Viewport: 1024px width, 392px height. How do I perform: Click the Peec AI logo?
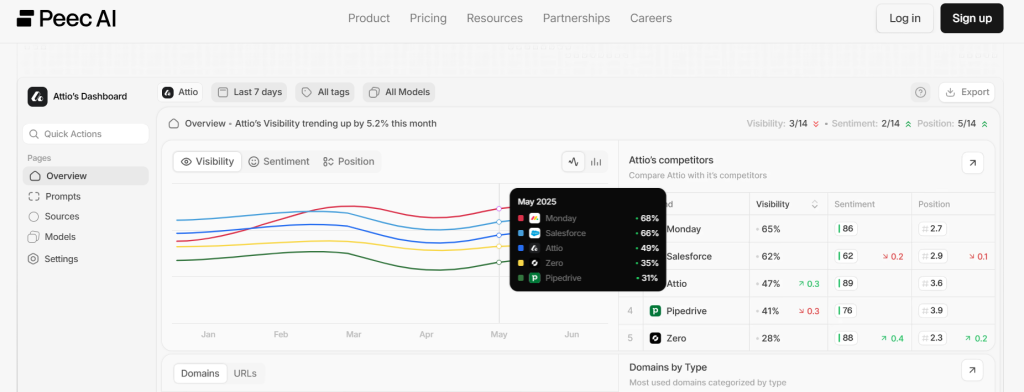point(67,18)
